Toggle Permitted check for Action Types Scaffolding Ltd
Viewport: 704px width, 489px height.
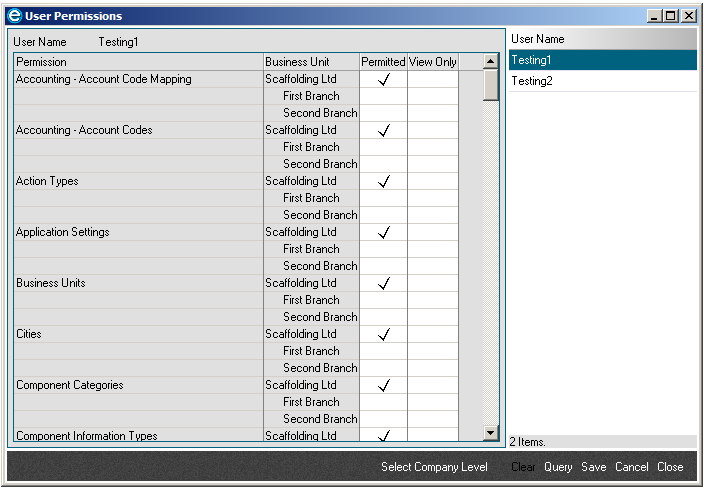click(x=383, y=182)
